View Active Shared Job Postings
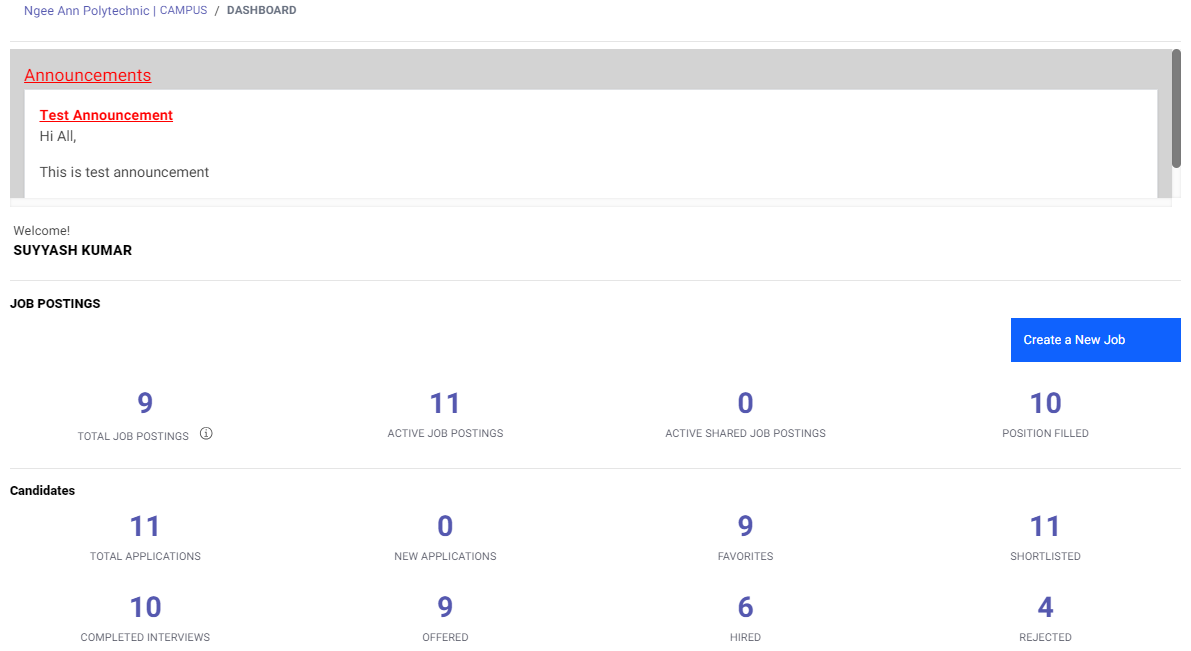1191x651 pixels. click(745, 402)
